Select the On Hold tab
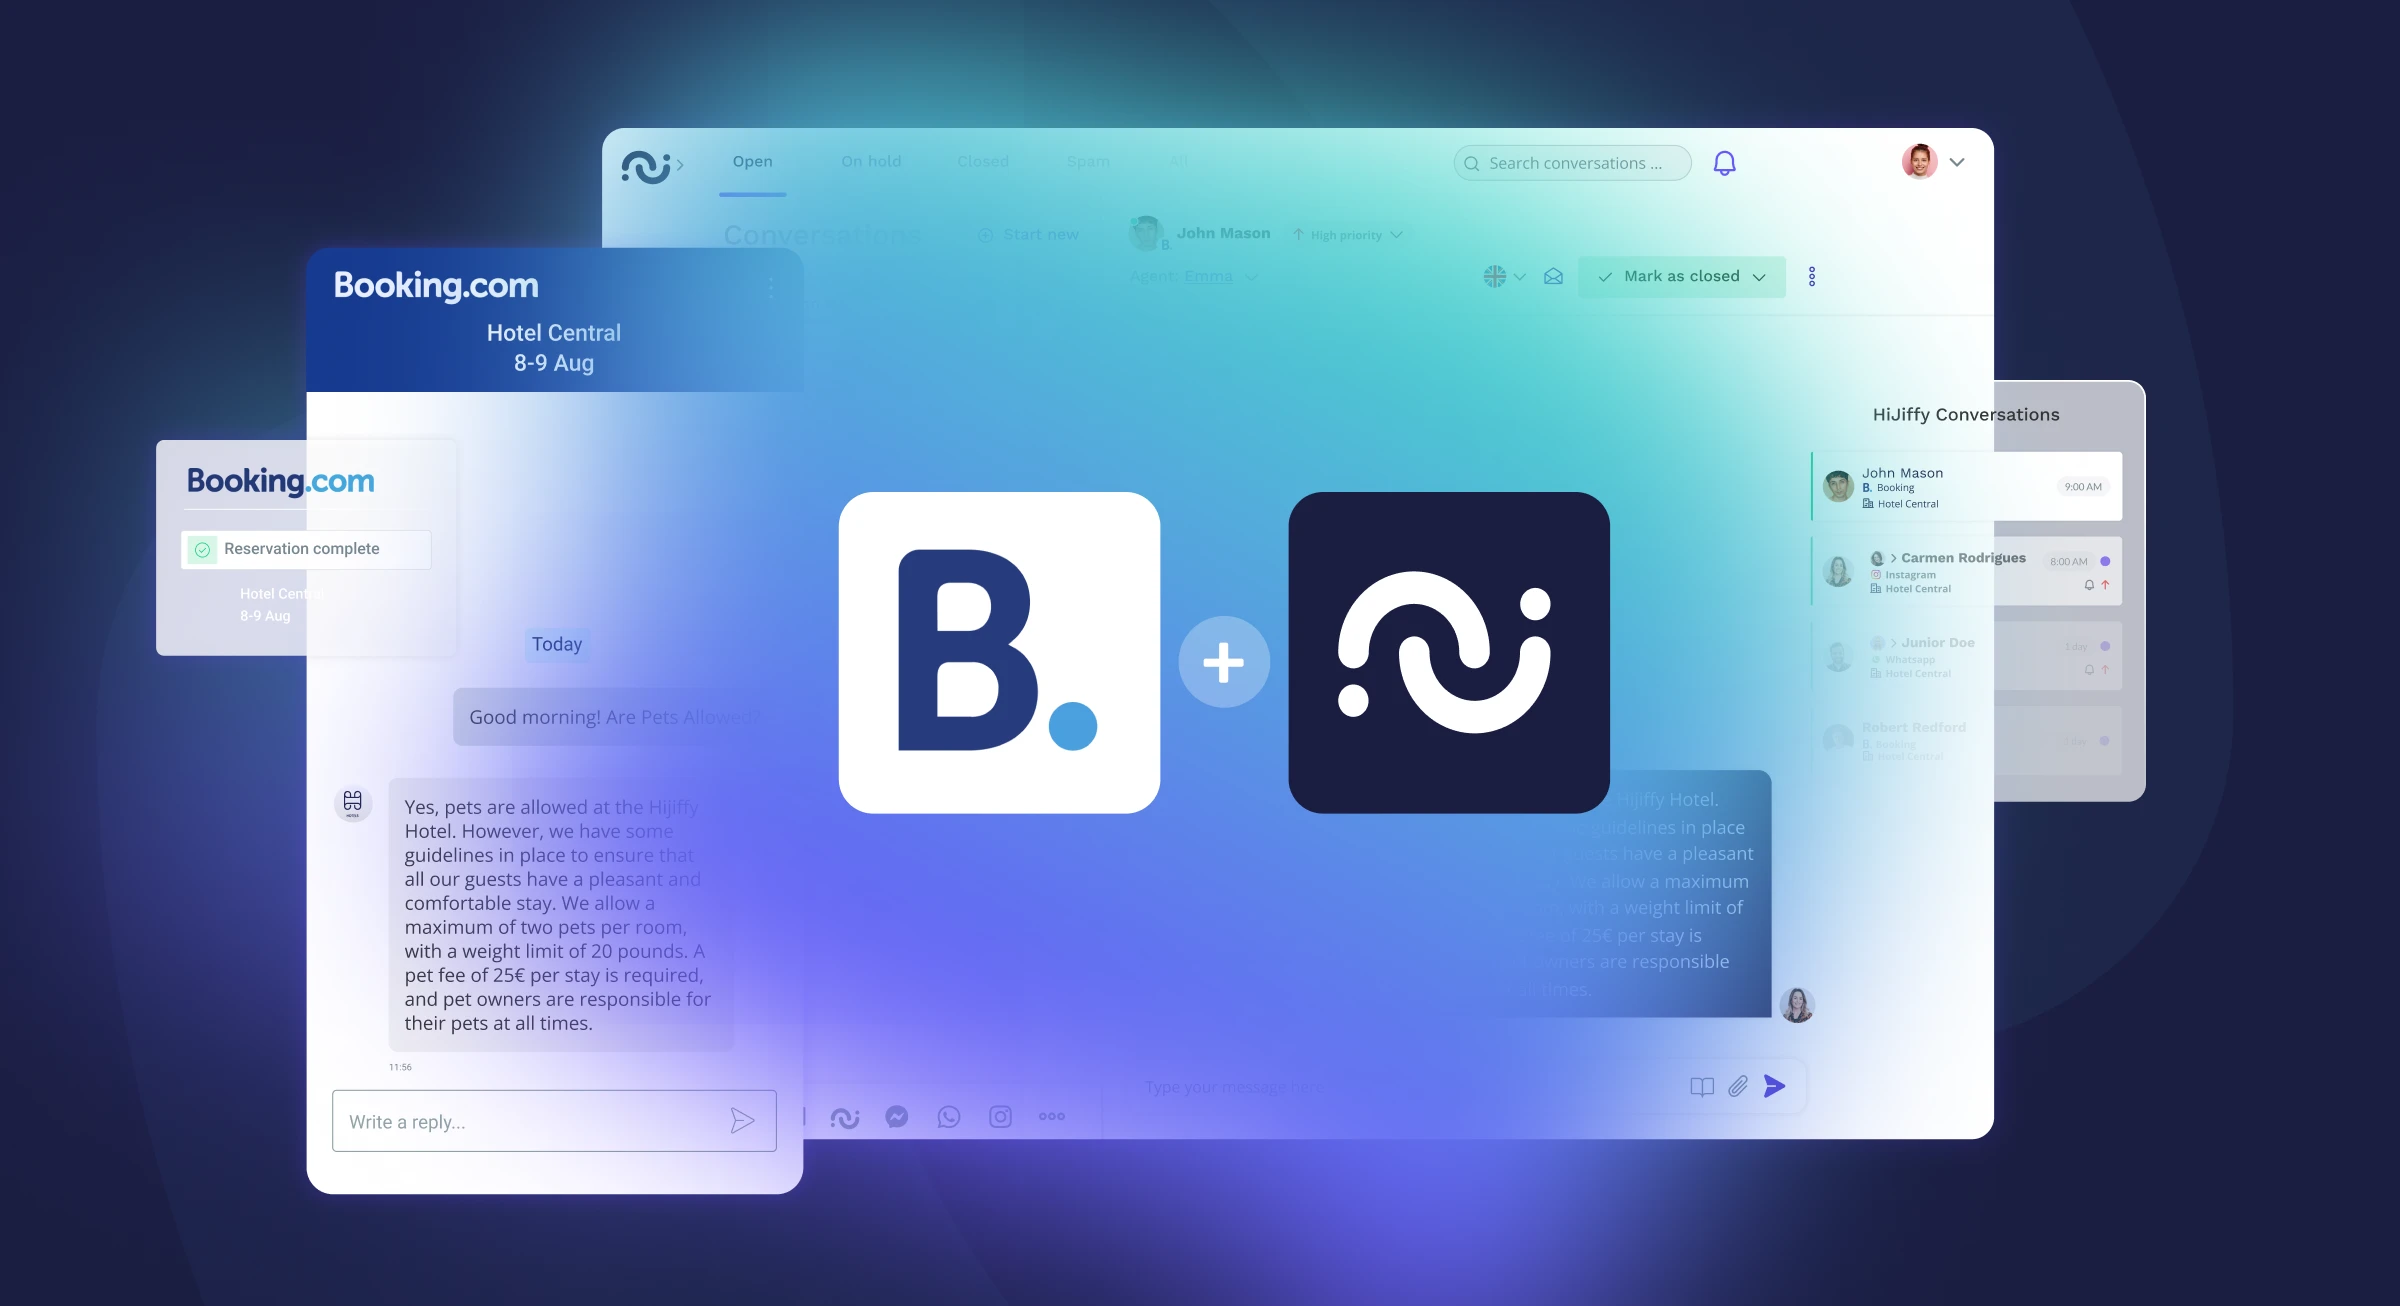This screenshot has height=1306, width=2400. click(x=871, y=161)
